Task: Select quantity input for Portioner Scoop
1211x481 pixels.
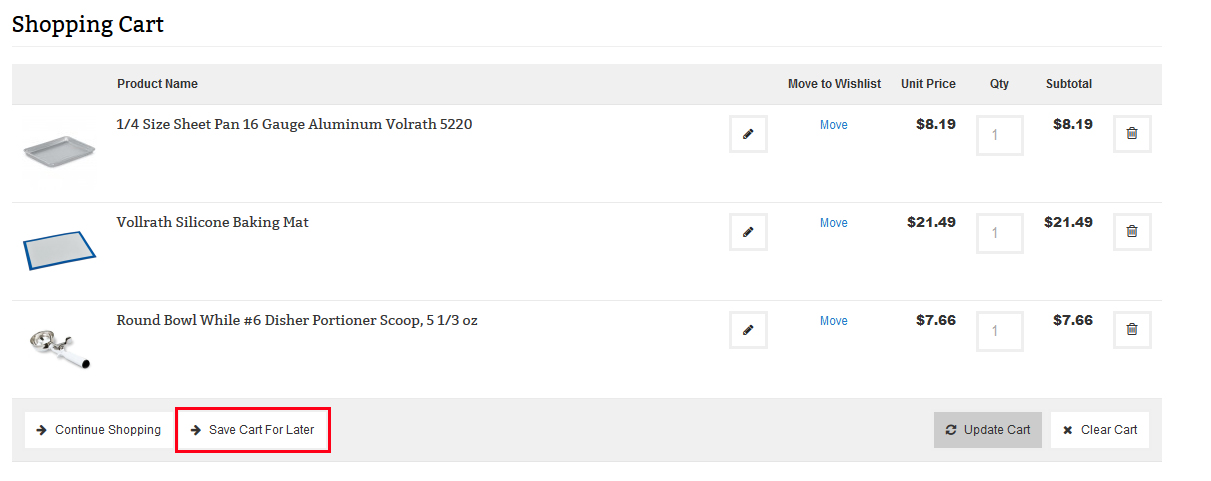Action: (999, 331)
